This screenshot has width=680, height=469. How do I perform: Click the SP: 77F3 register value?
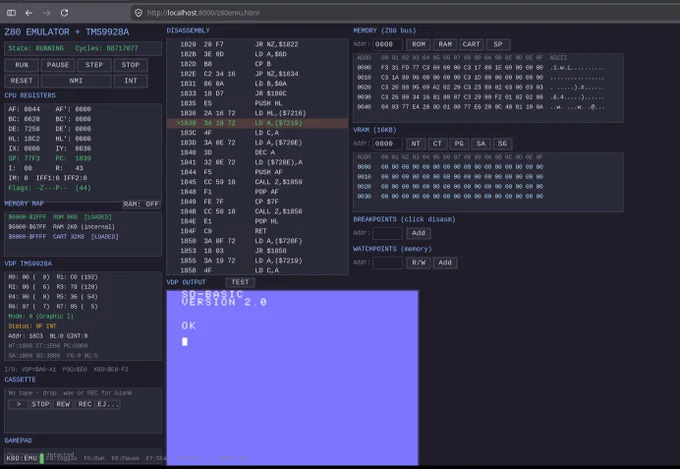pyautogui.click(x=24, y=158)
